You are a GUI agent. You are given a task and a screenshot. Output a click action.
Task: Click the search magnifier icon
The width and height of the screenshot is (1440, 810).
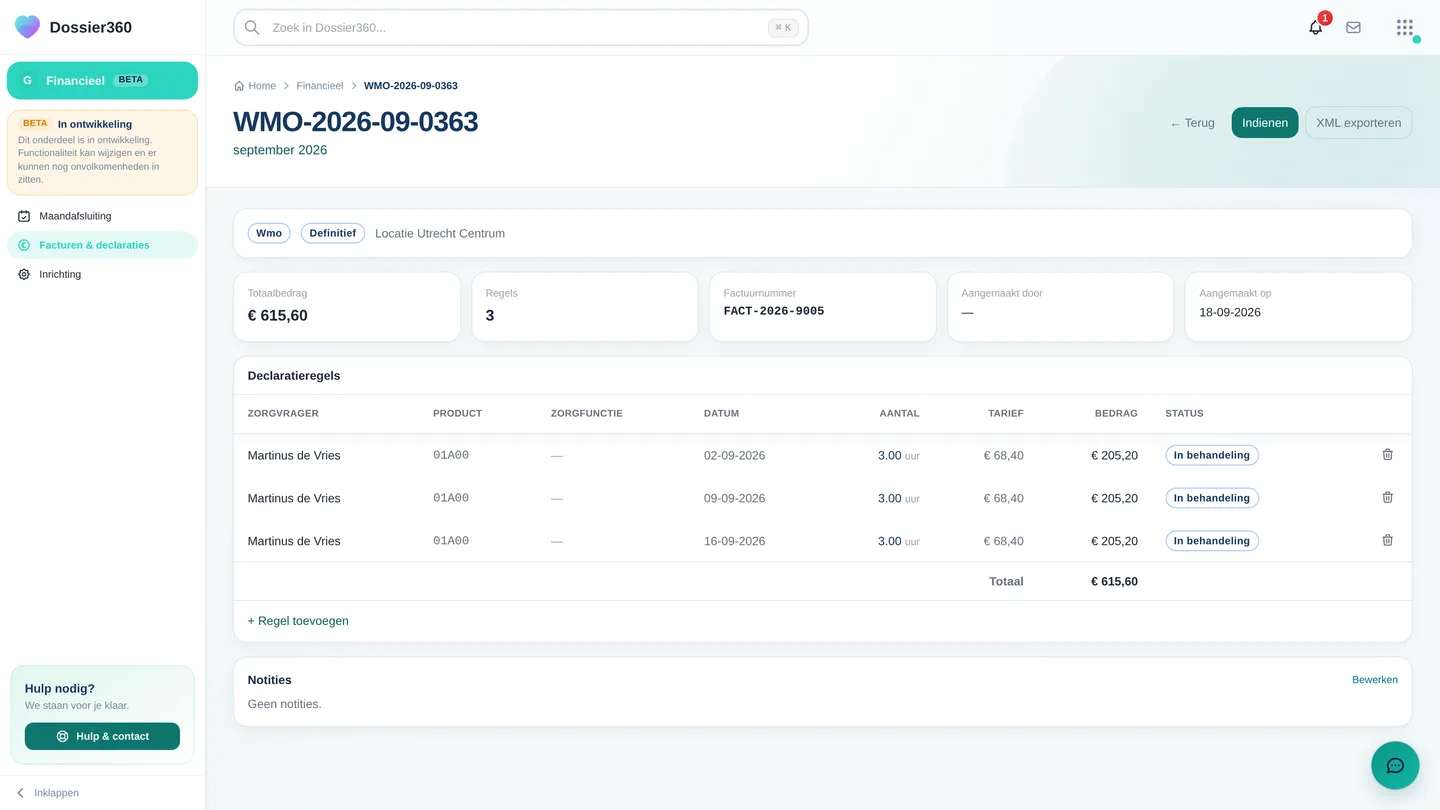pyautogui.click(x=252, y=28)
